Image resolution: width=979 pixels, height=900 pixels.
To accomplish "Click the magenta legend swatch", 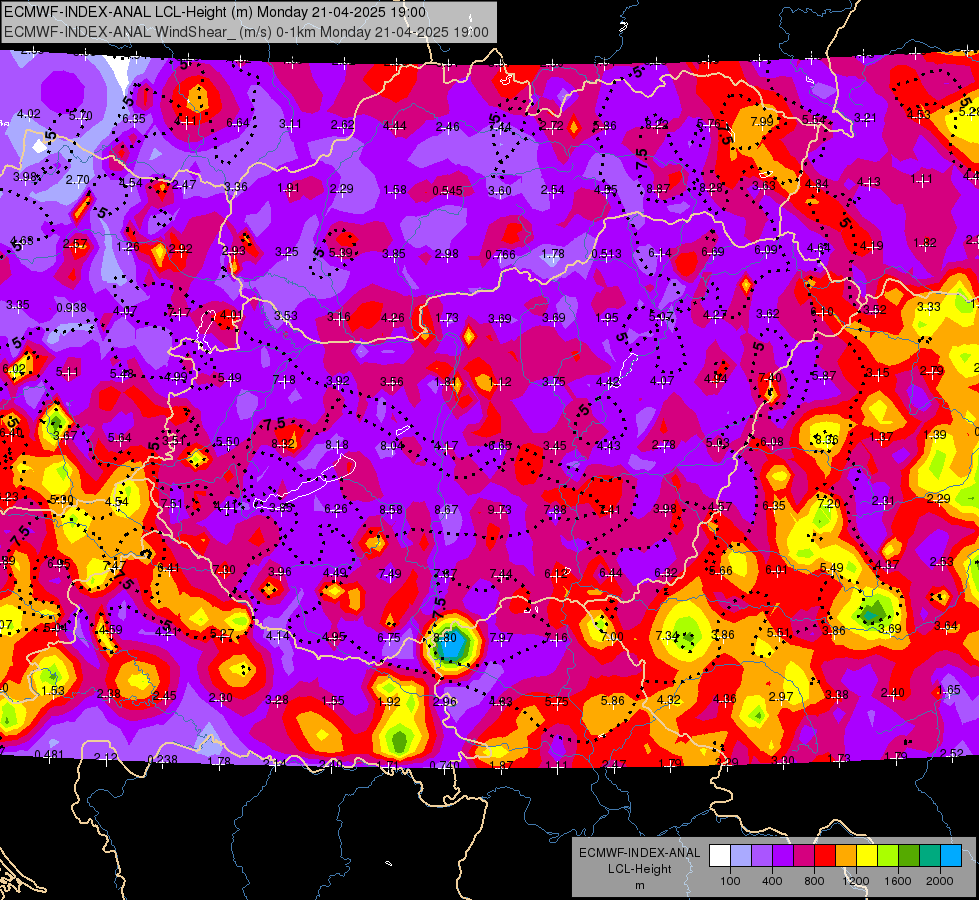I will pos(804,856).
